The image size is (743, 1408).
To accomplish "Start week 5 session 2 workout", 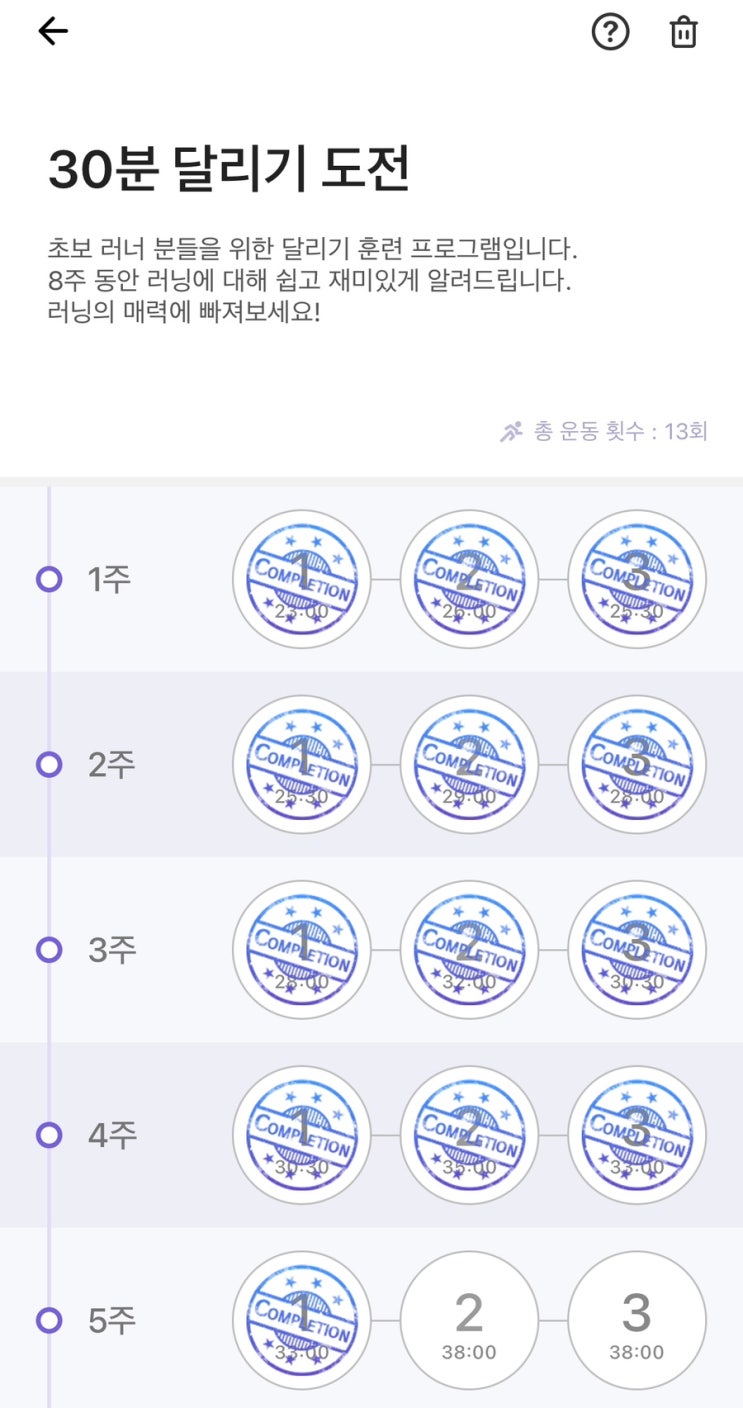I will (x=469, y=1320).
